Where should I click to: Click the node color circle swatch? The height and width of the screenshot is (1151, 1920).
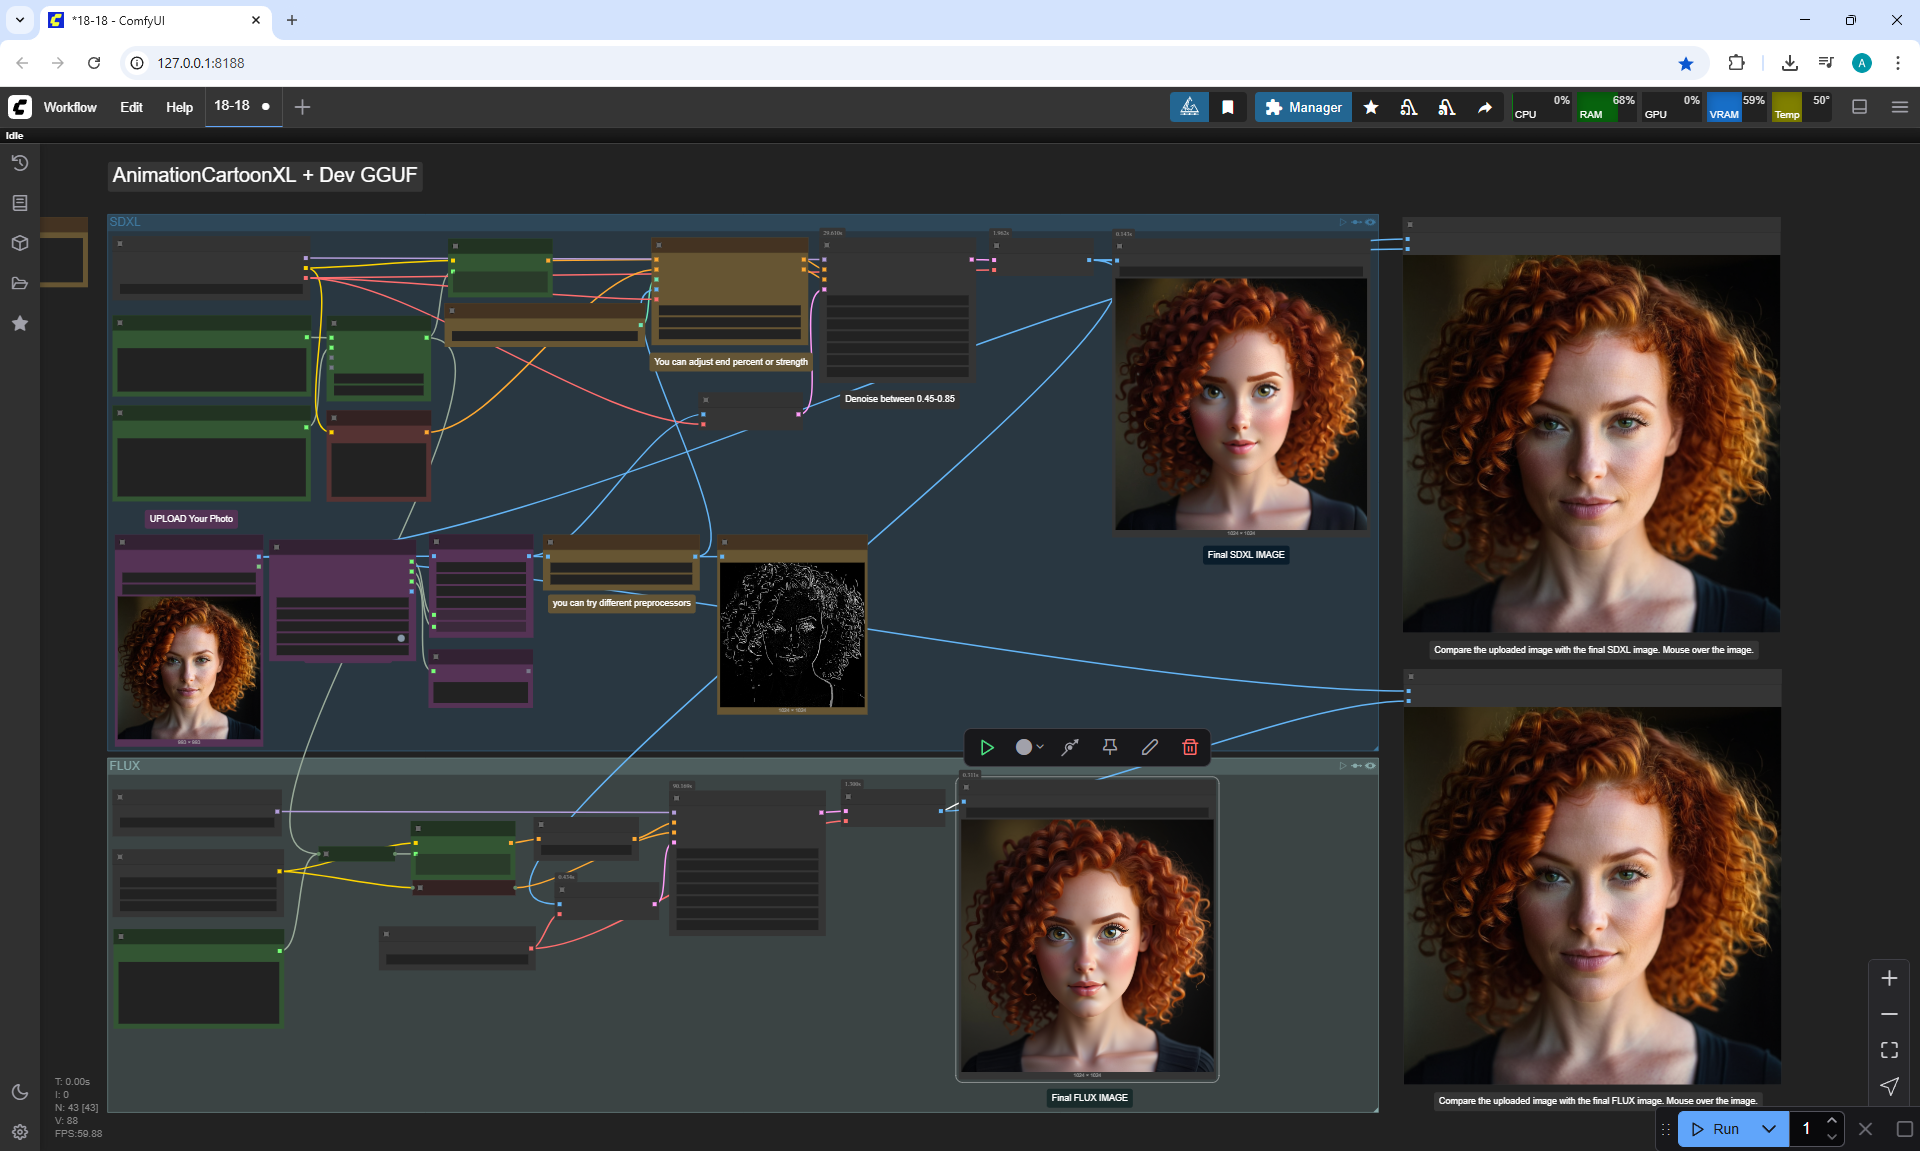(1023, 747)
